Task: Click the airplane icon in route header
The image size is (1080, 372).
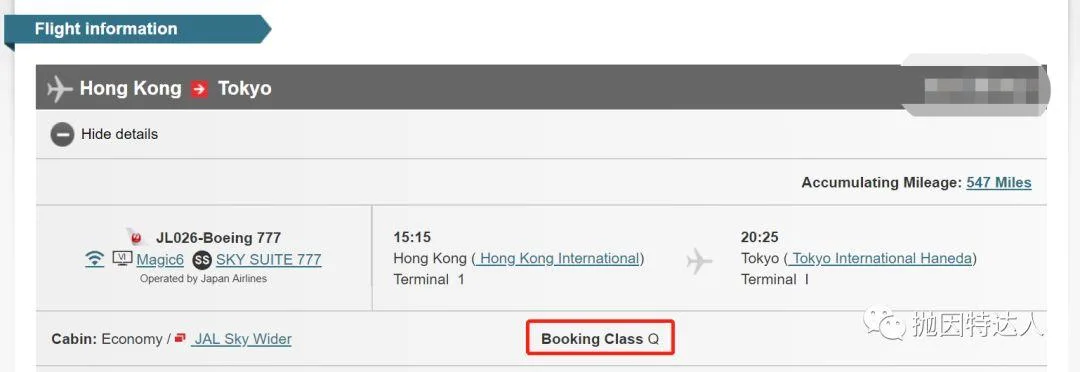Action: [60, 88]
